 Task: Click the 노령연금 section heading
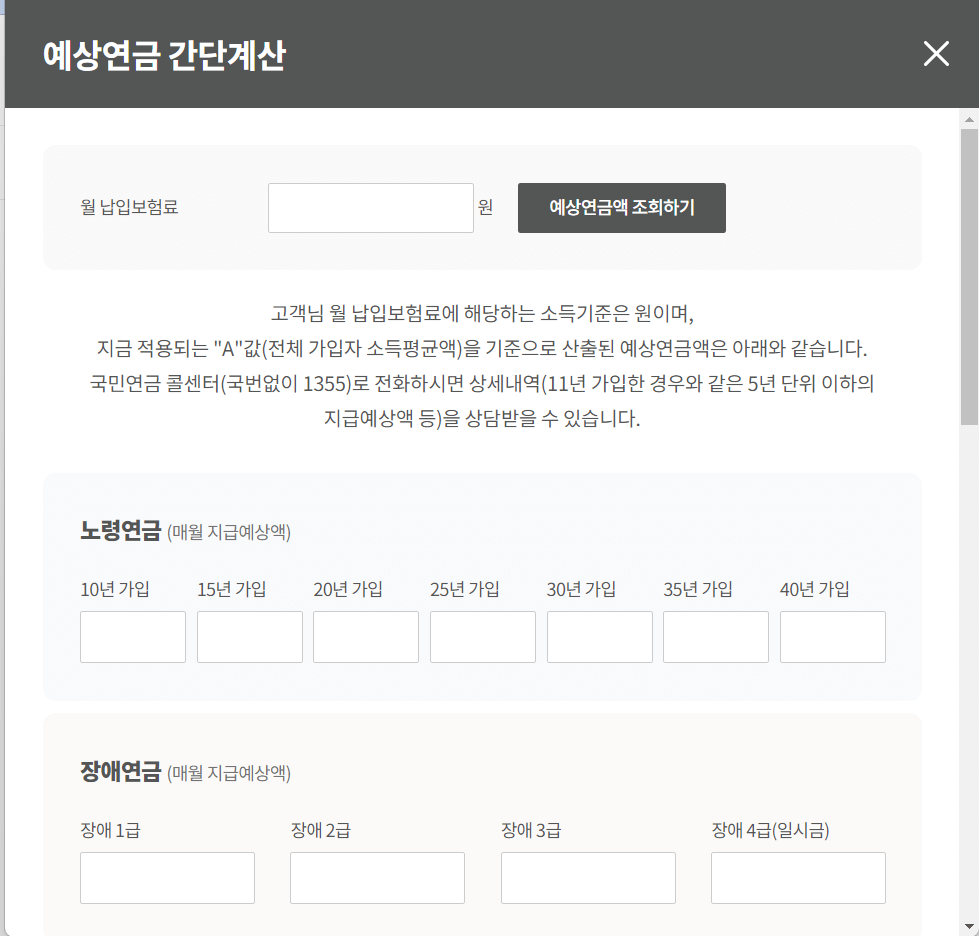(x=121, y=531)
